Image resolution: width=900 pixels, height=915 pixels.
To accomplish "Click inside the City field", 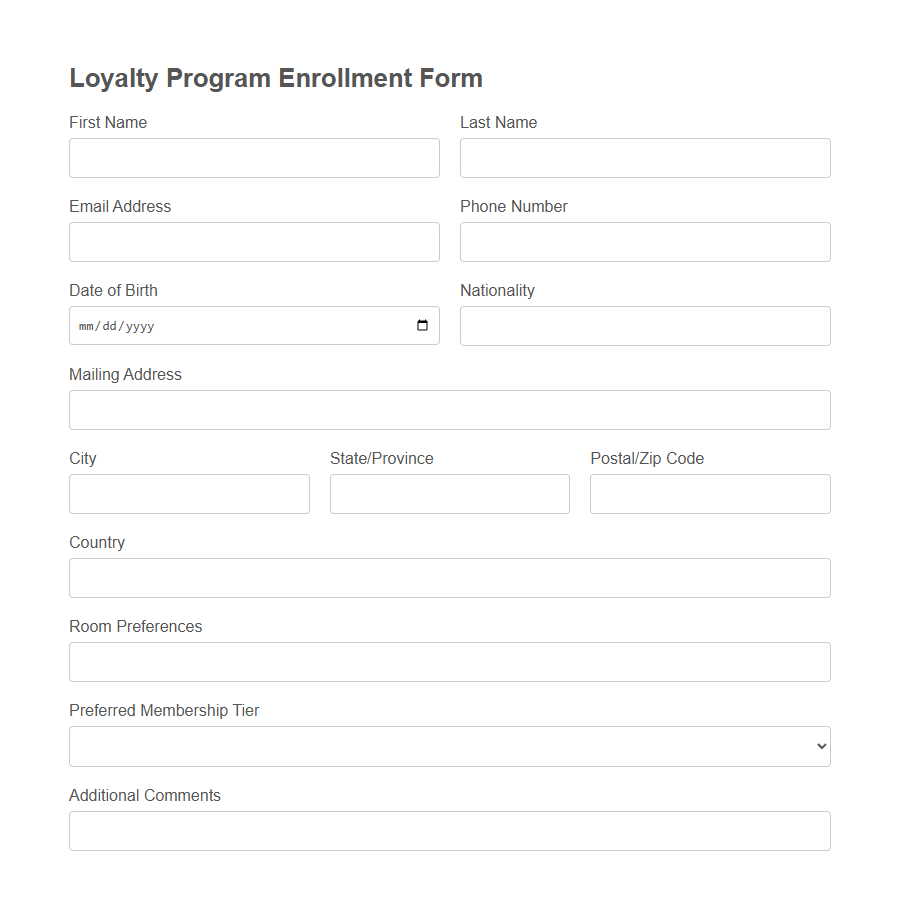I will [189, 494].
